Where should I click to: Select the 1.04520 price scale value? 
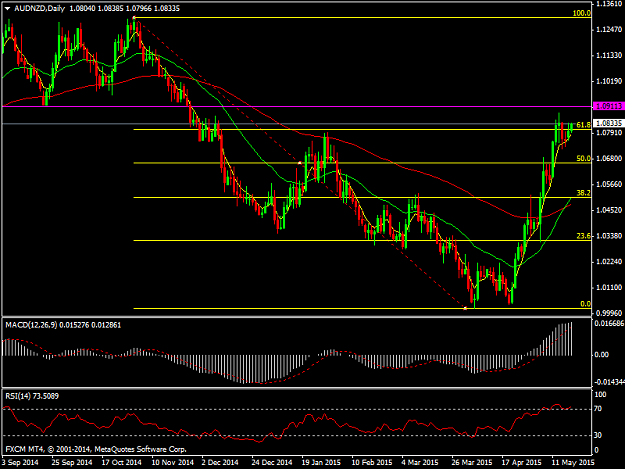609,210
